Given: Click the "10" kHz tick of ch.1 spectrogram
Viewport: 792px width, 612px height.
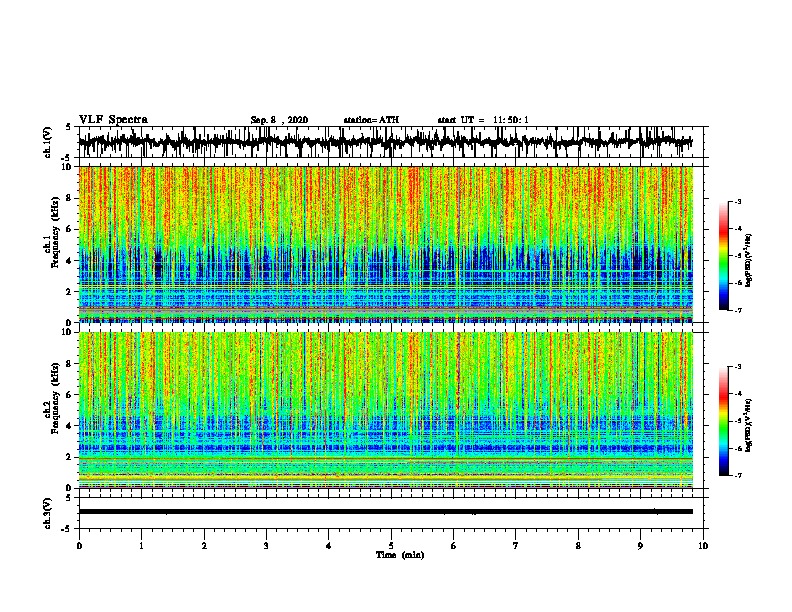Looking at the screenshot, I should point(68,167).
